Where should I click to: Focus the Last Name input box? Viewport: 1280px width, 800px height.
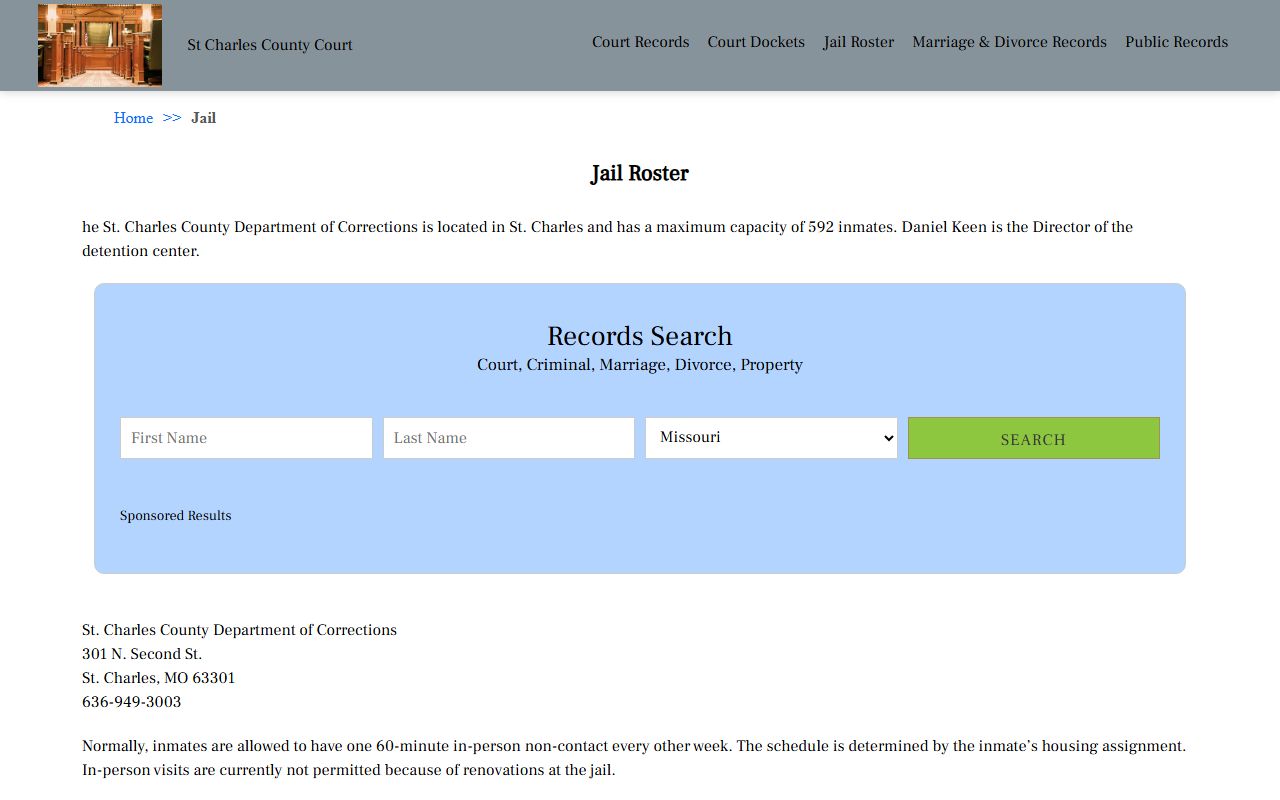point(508,438)
